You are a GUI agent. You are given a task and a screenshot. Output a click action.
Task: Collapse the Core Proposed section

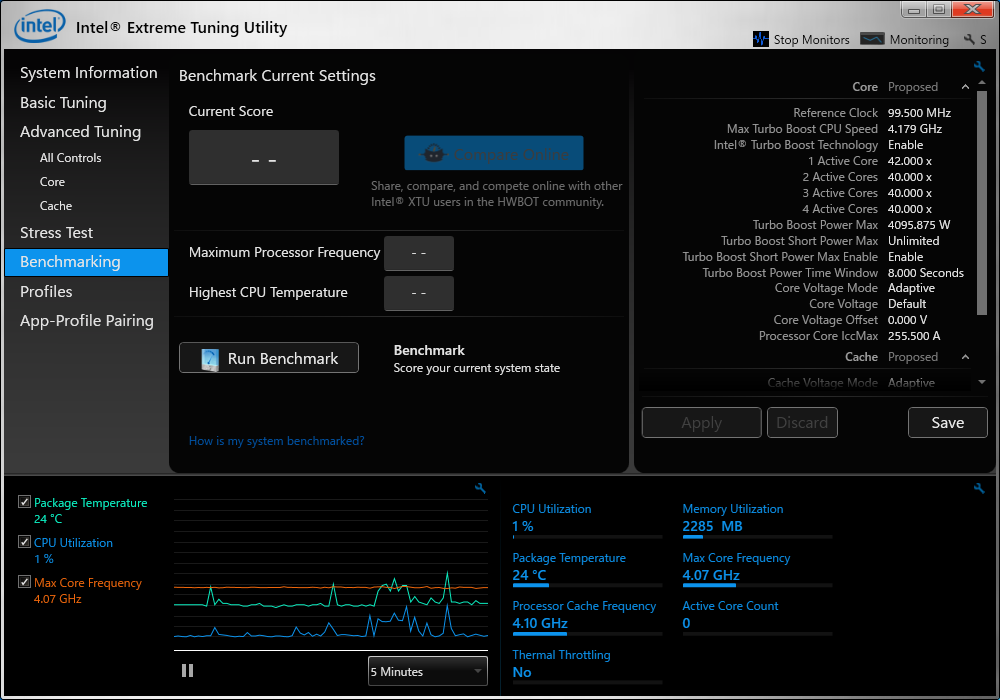(966, 87)
